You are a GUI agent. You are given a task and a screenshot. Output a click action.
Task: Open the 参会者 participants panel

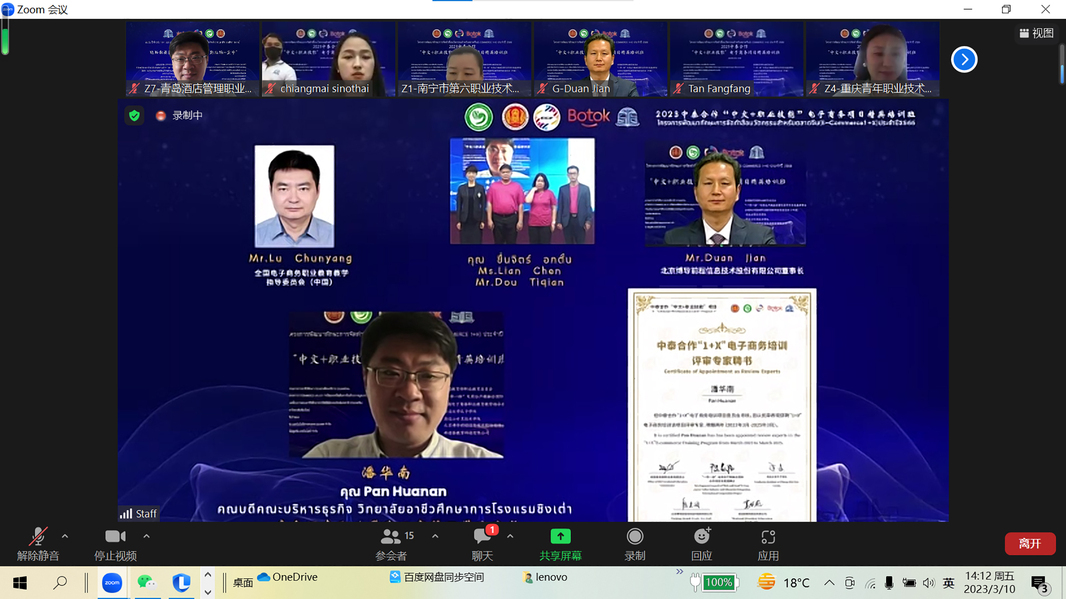point(391,543)
